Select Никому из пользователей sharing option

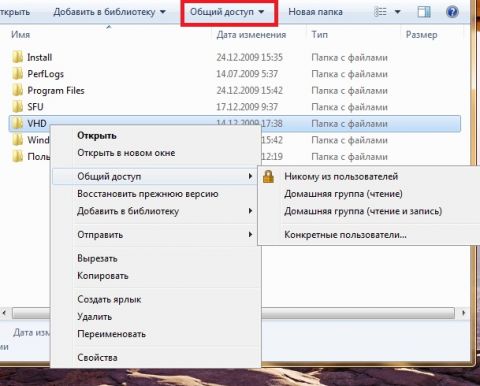pos(341,176)
